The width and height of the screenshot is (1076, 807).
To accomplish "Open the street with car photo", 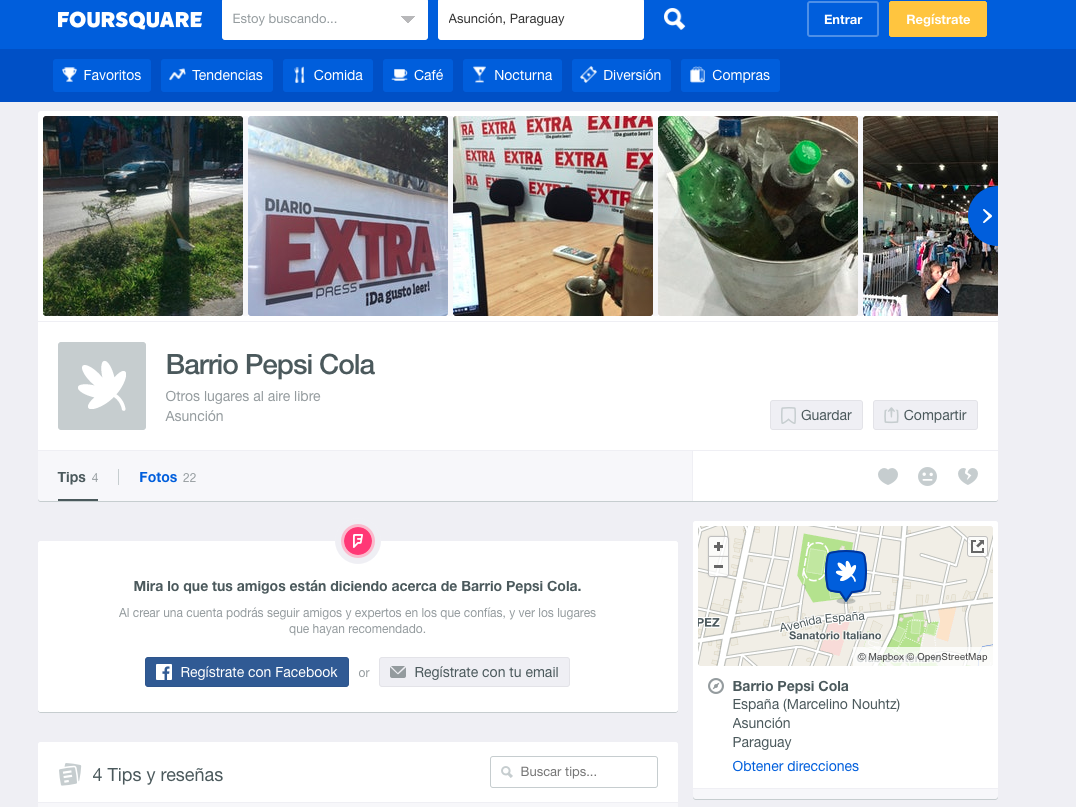I will (x=143, y=216).
